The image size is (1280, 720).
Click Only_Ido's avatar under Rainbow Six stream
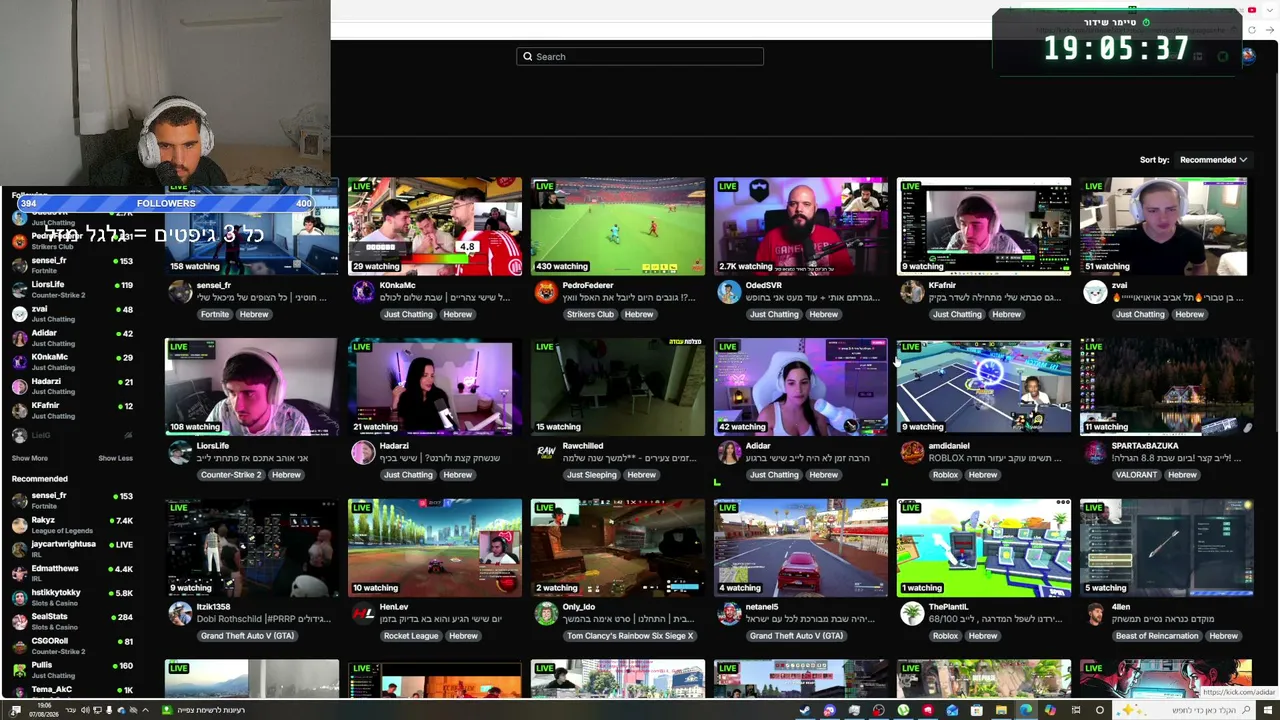(546, 613)
